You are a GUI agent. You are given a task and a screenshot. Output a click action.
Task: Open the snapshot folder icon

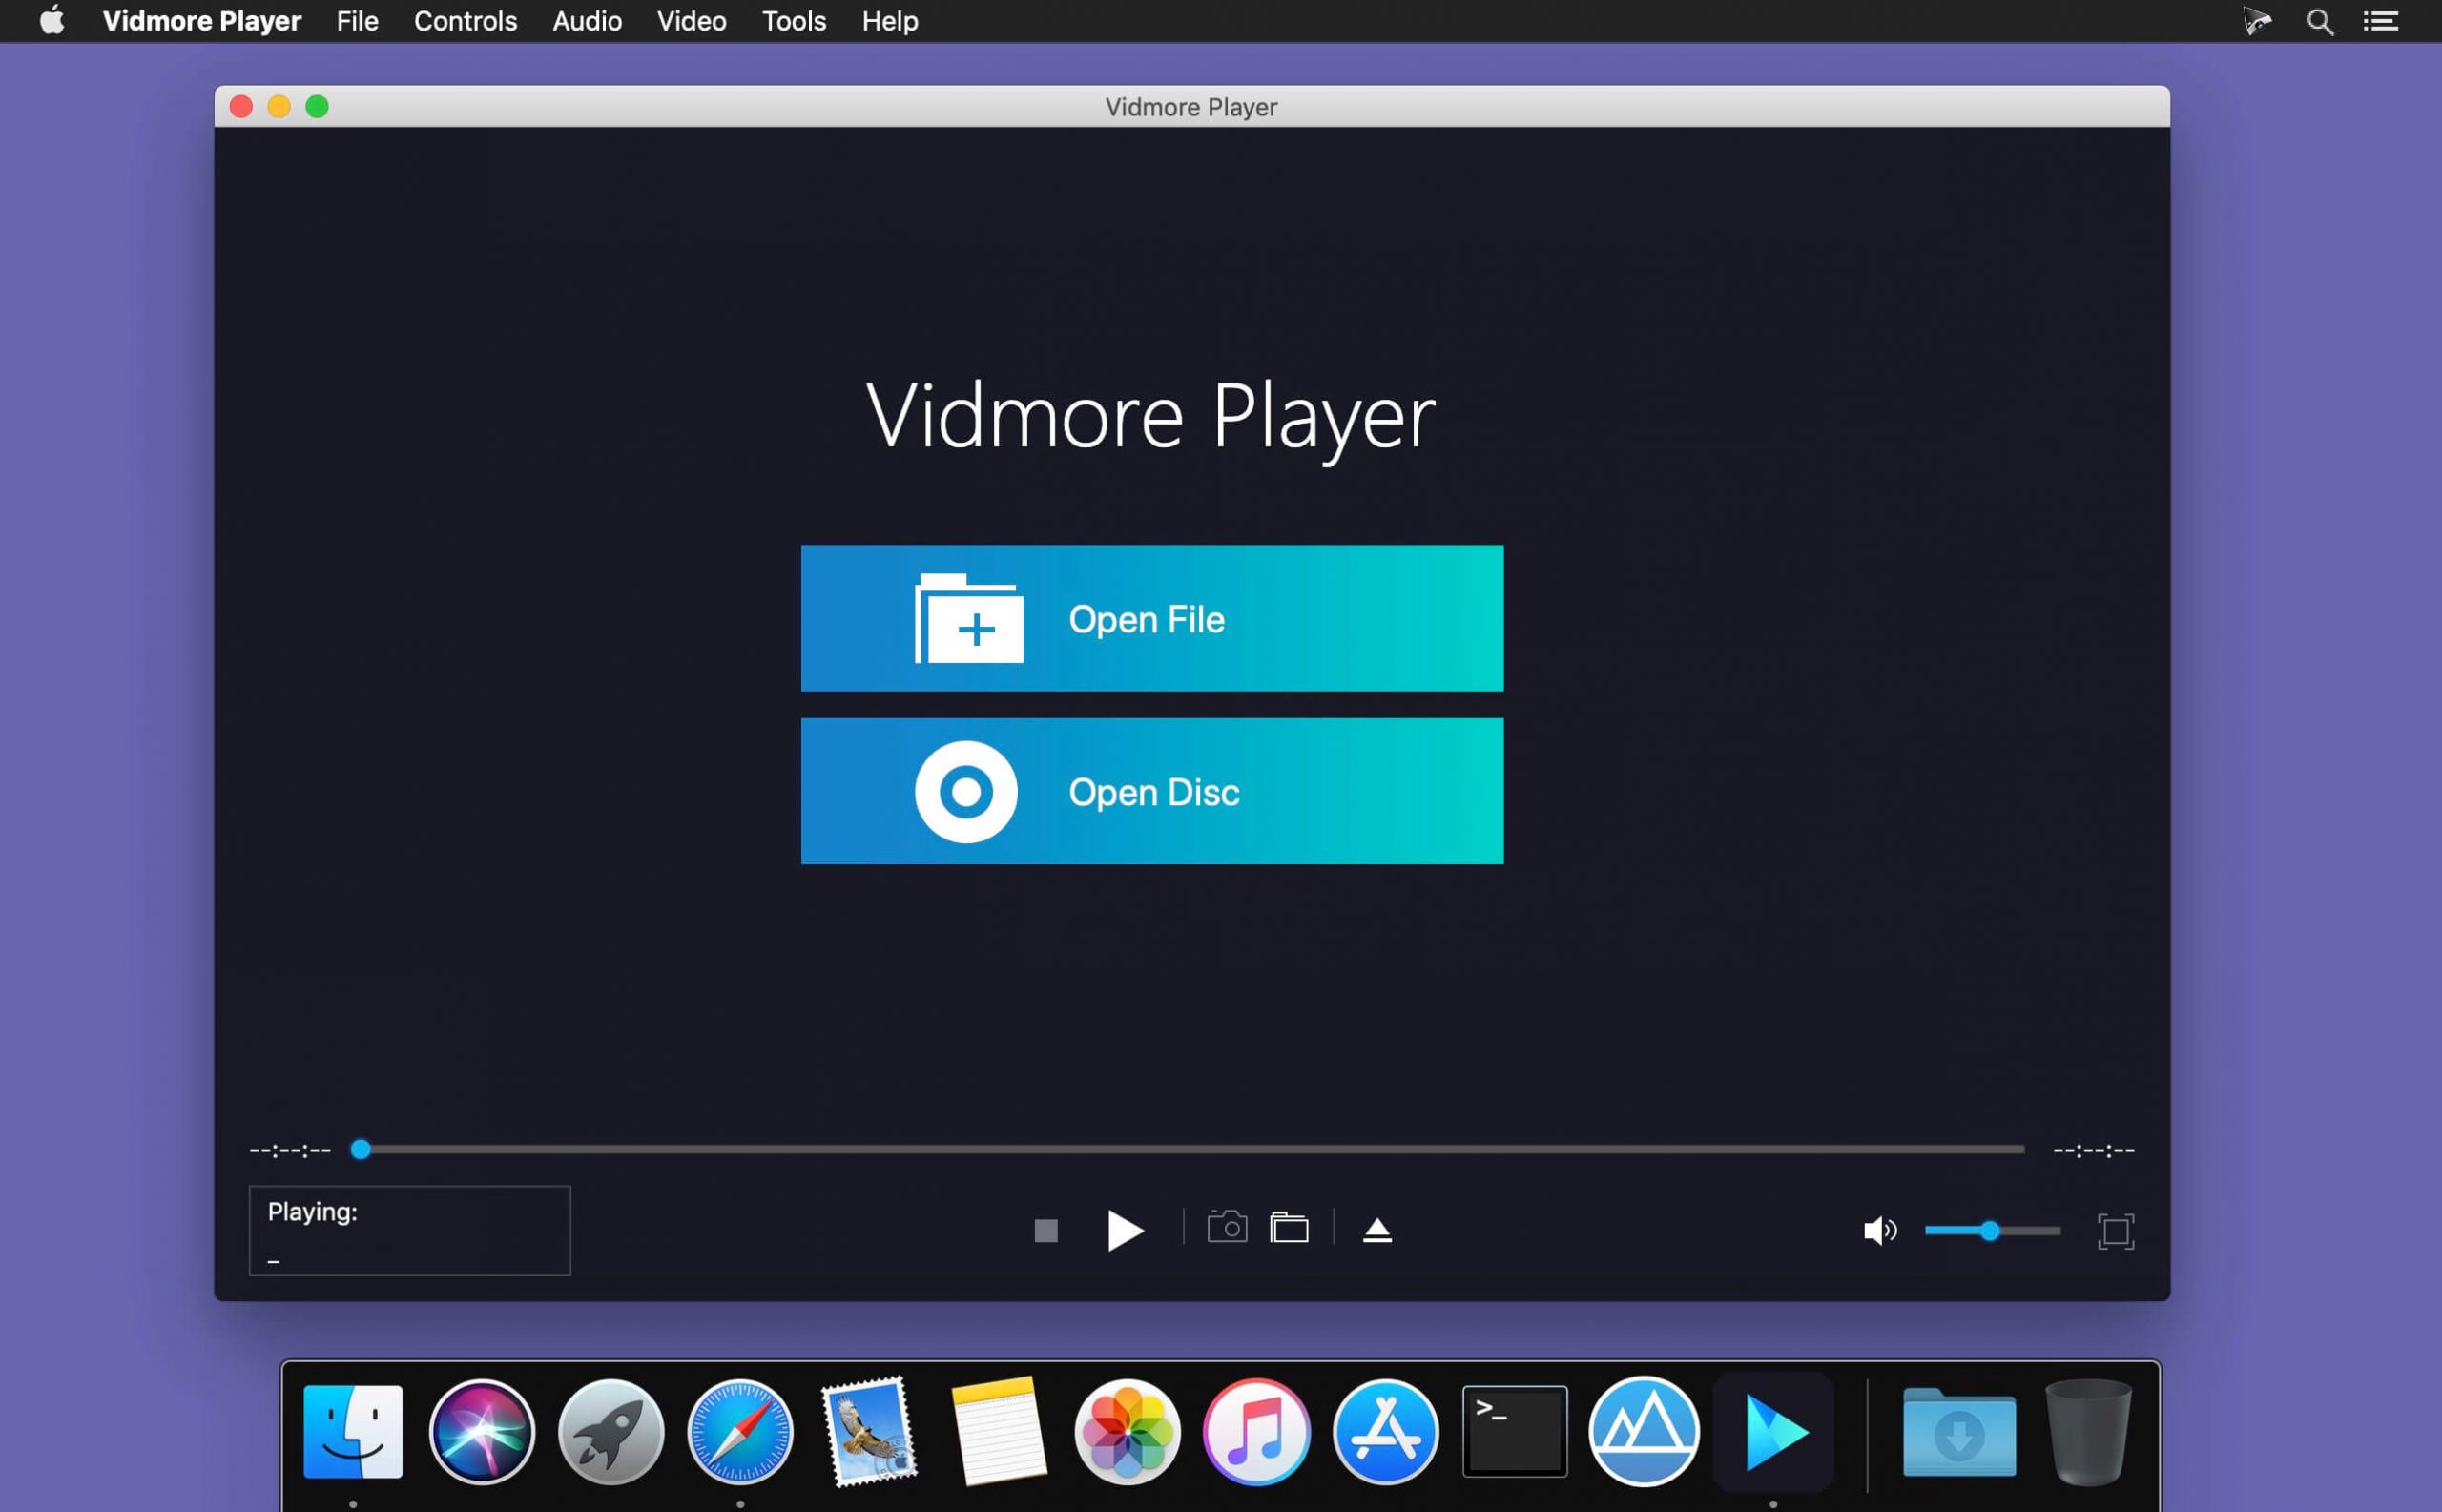point(1290,1227)
